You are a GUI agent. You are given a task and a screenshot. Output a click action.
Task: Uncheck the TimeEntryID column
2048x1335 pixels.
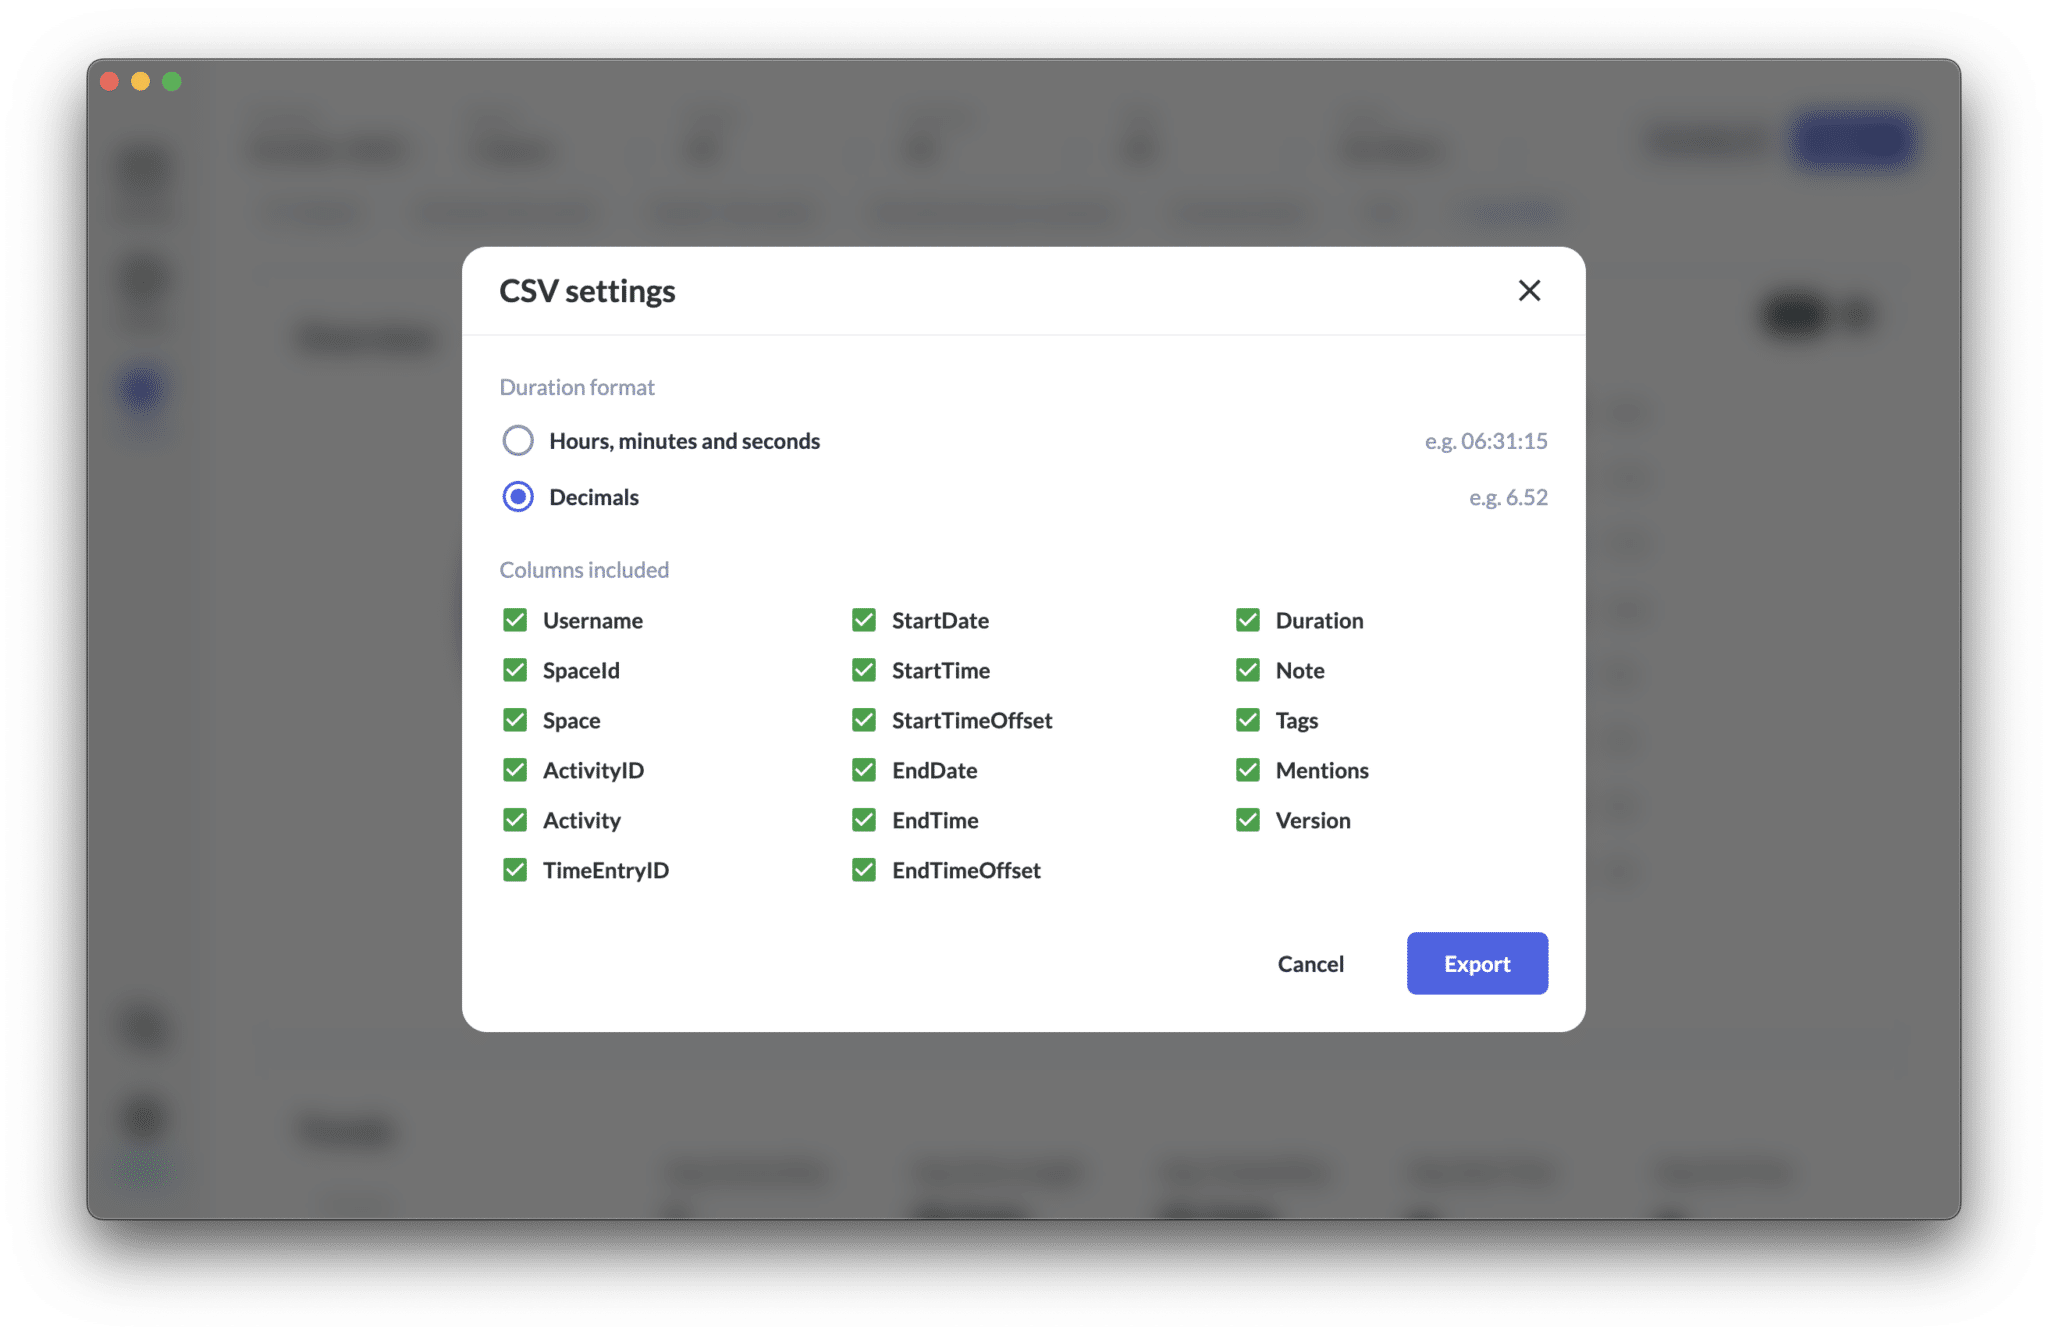[515, 870]
